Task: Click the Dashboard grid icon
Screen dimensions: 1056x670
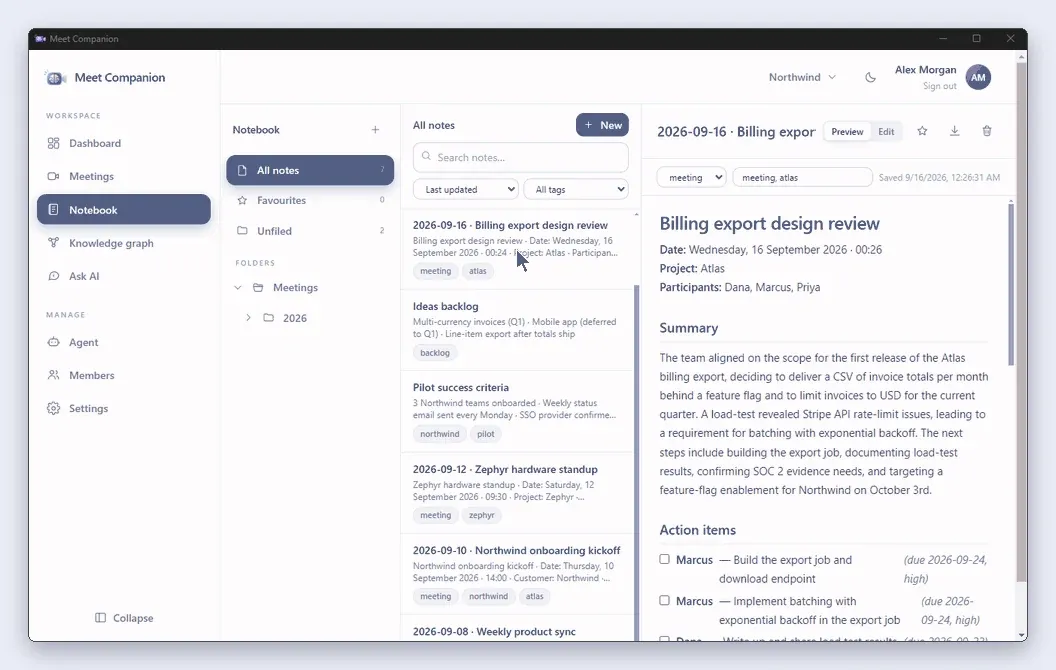Action: (x=54, y=143)
